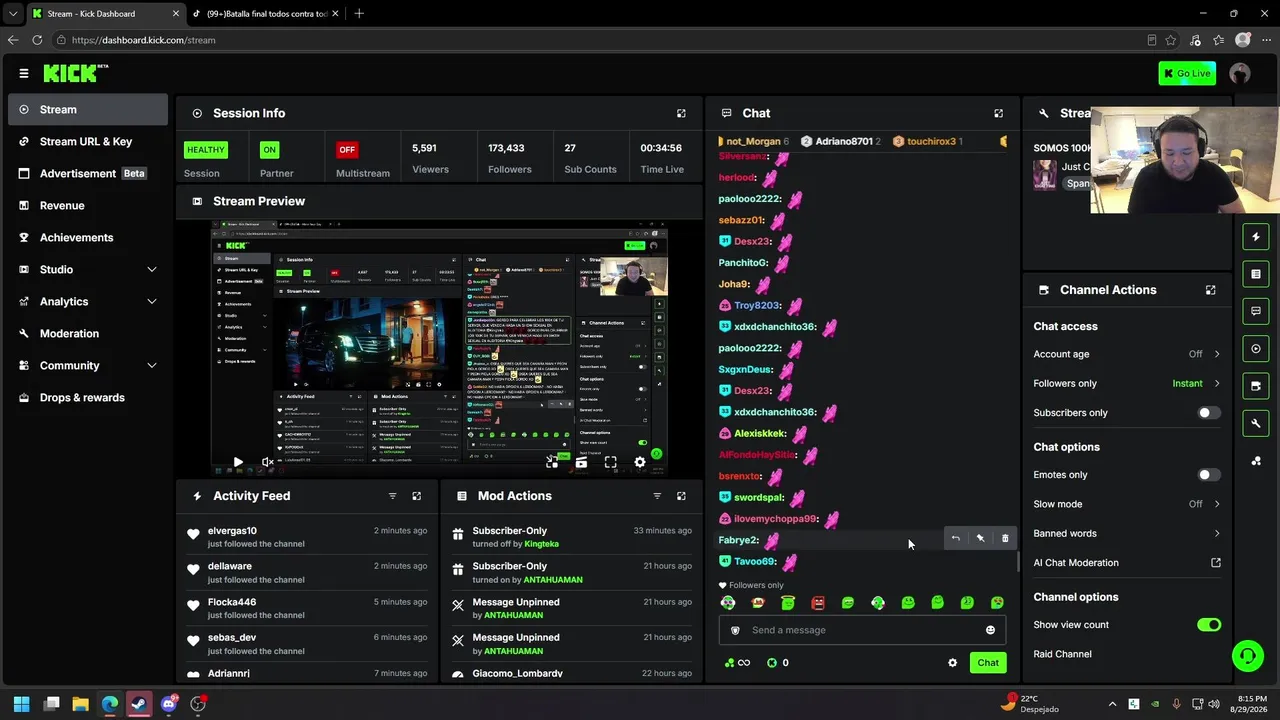1280x720 pixels.
Task: Open the Account age setting
Action: point(1127,354)
